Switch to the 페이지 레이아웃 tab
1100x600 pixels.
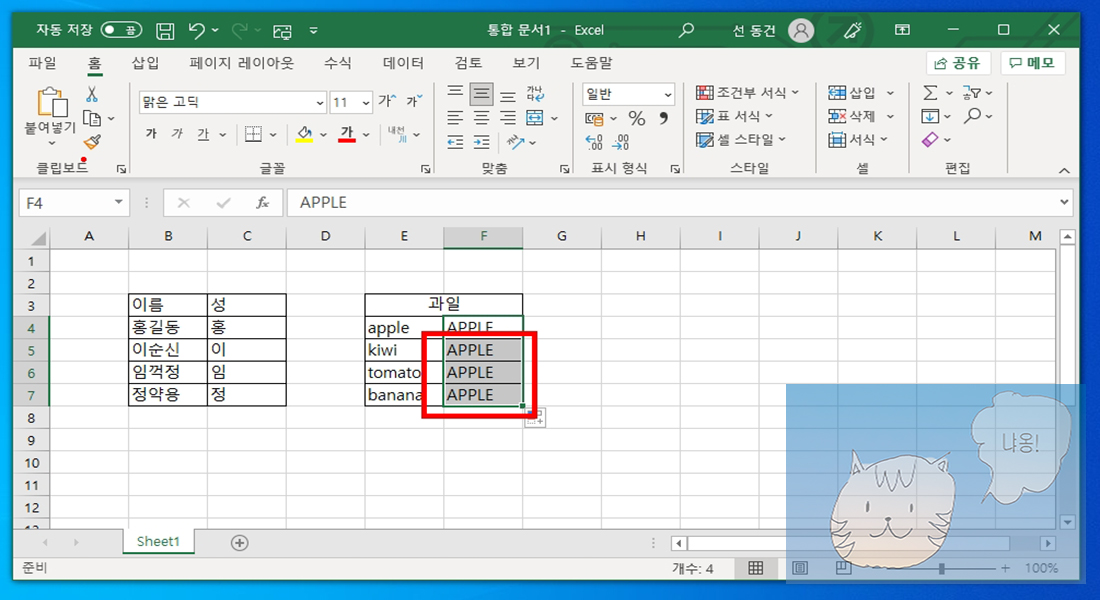[241, 62]
